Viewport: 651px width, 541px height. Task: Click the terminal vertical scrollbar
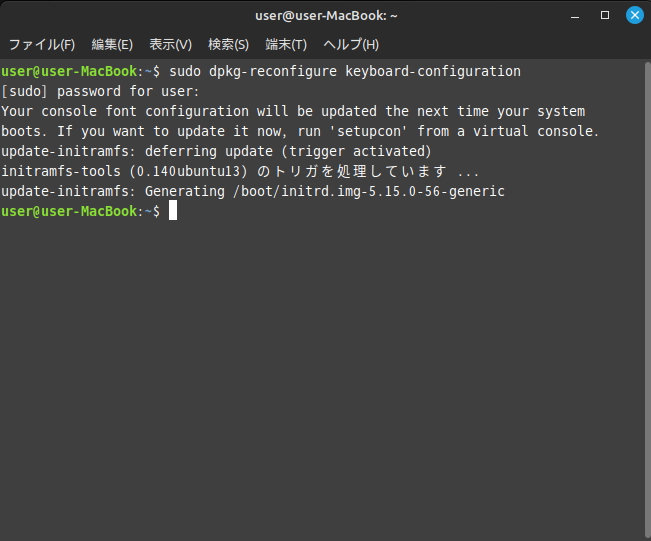click(x=648, y=299)
